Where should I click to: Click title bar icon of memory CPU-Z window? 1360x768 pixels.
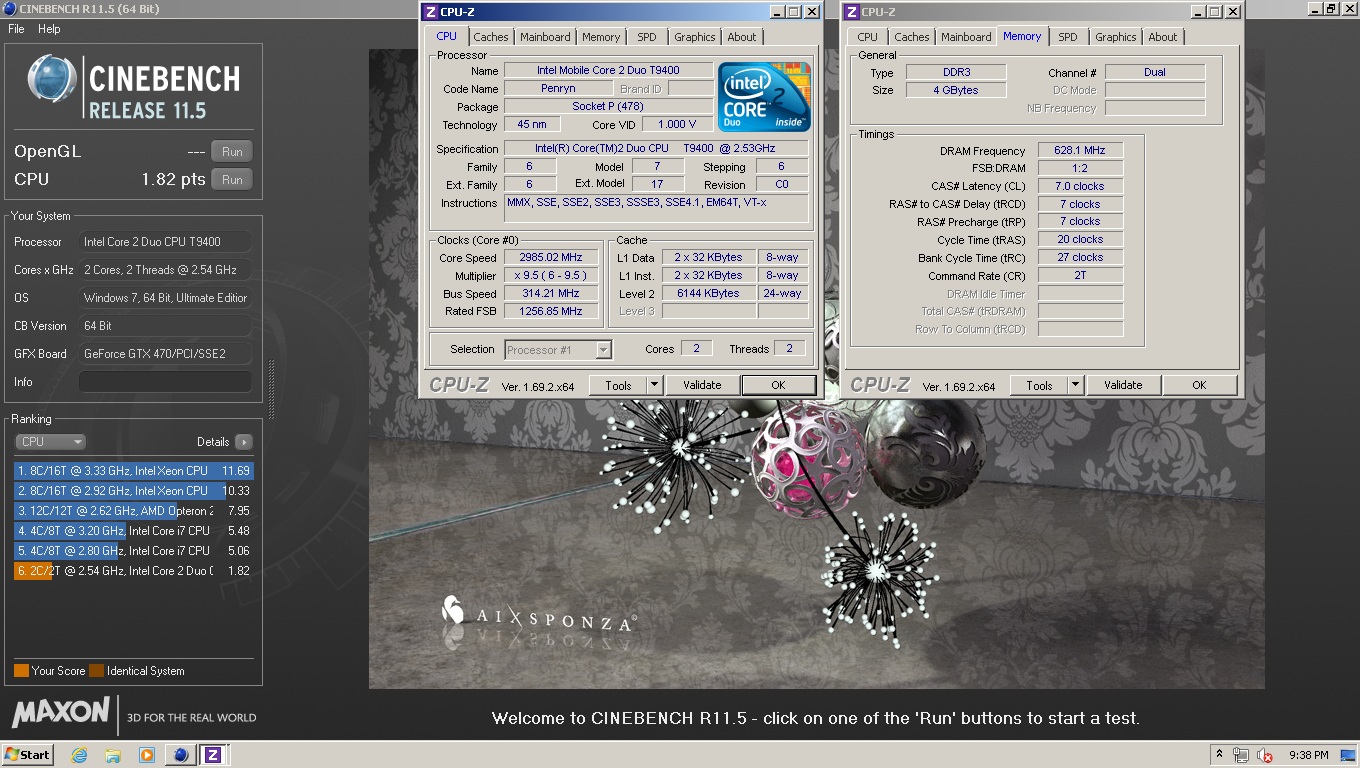coord(852,12)
